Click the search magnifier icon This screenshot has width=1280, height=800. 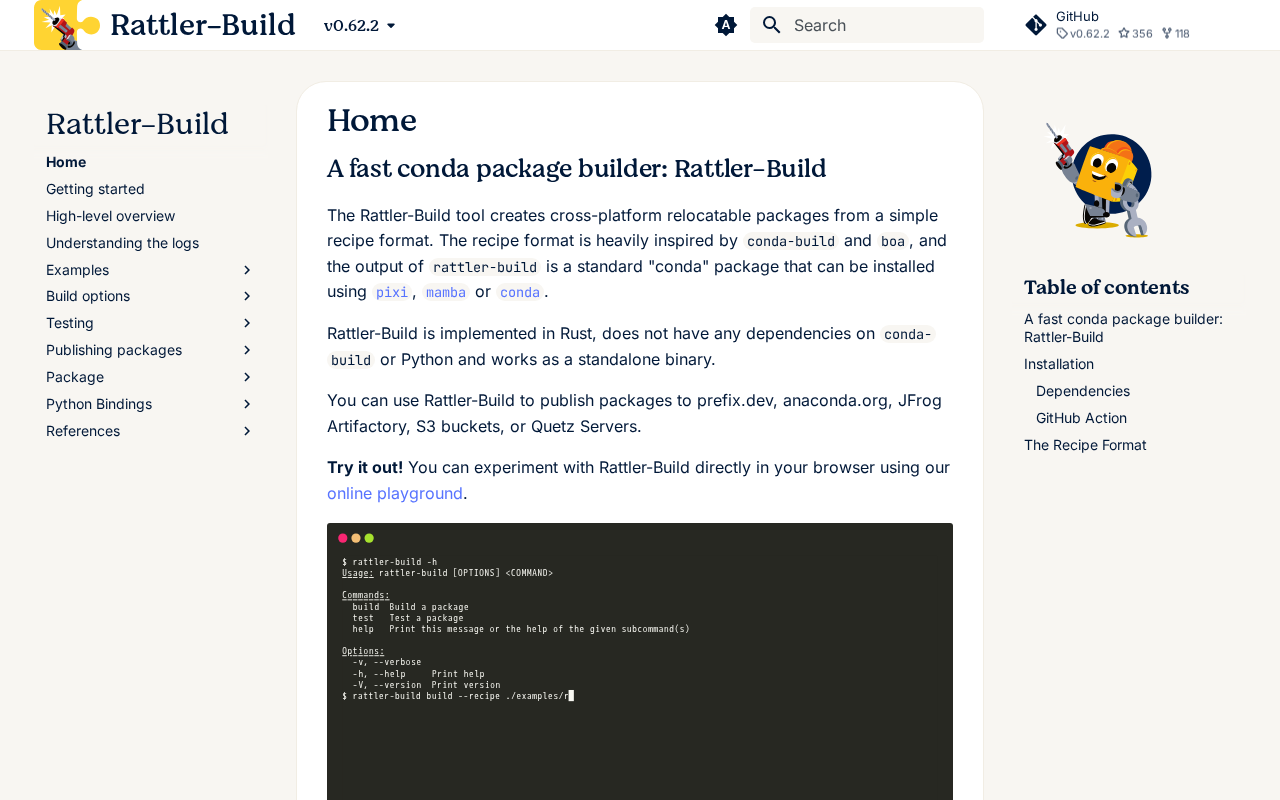(x=771, y=25)
